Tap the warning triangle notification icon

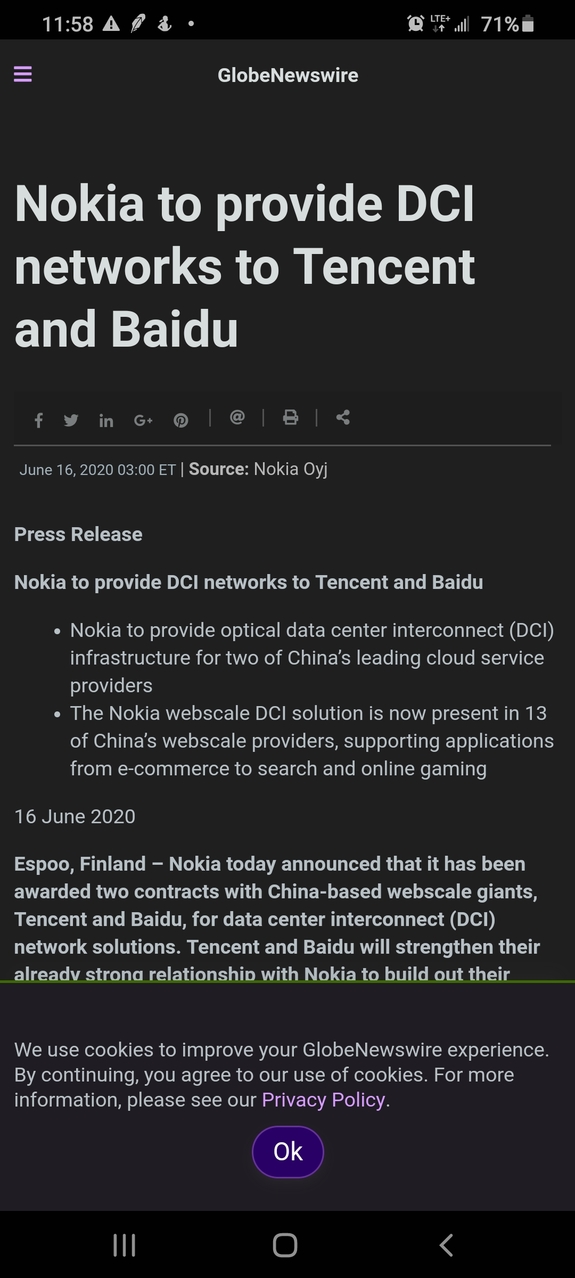[x=111, y=23]
